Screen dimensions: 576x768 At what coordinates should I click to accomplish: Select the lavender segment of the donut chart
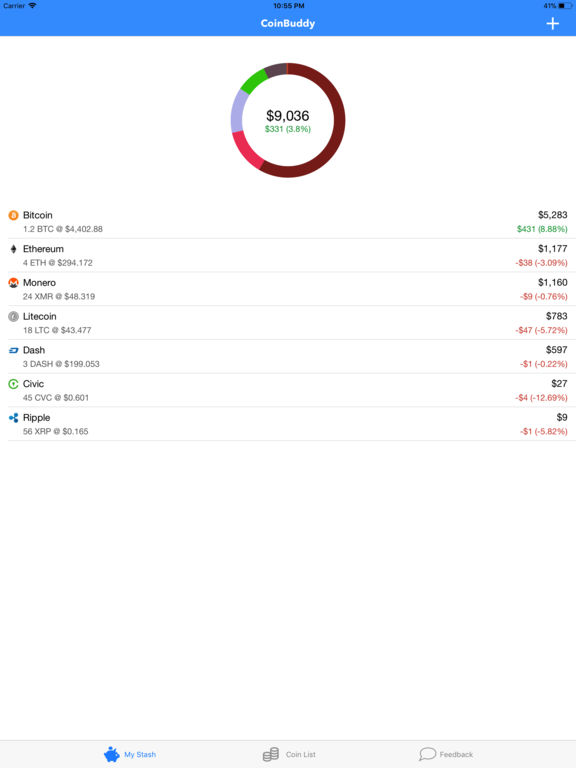(x=238, y=112)
